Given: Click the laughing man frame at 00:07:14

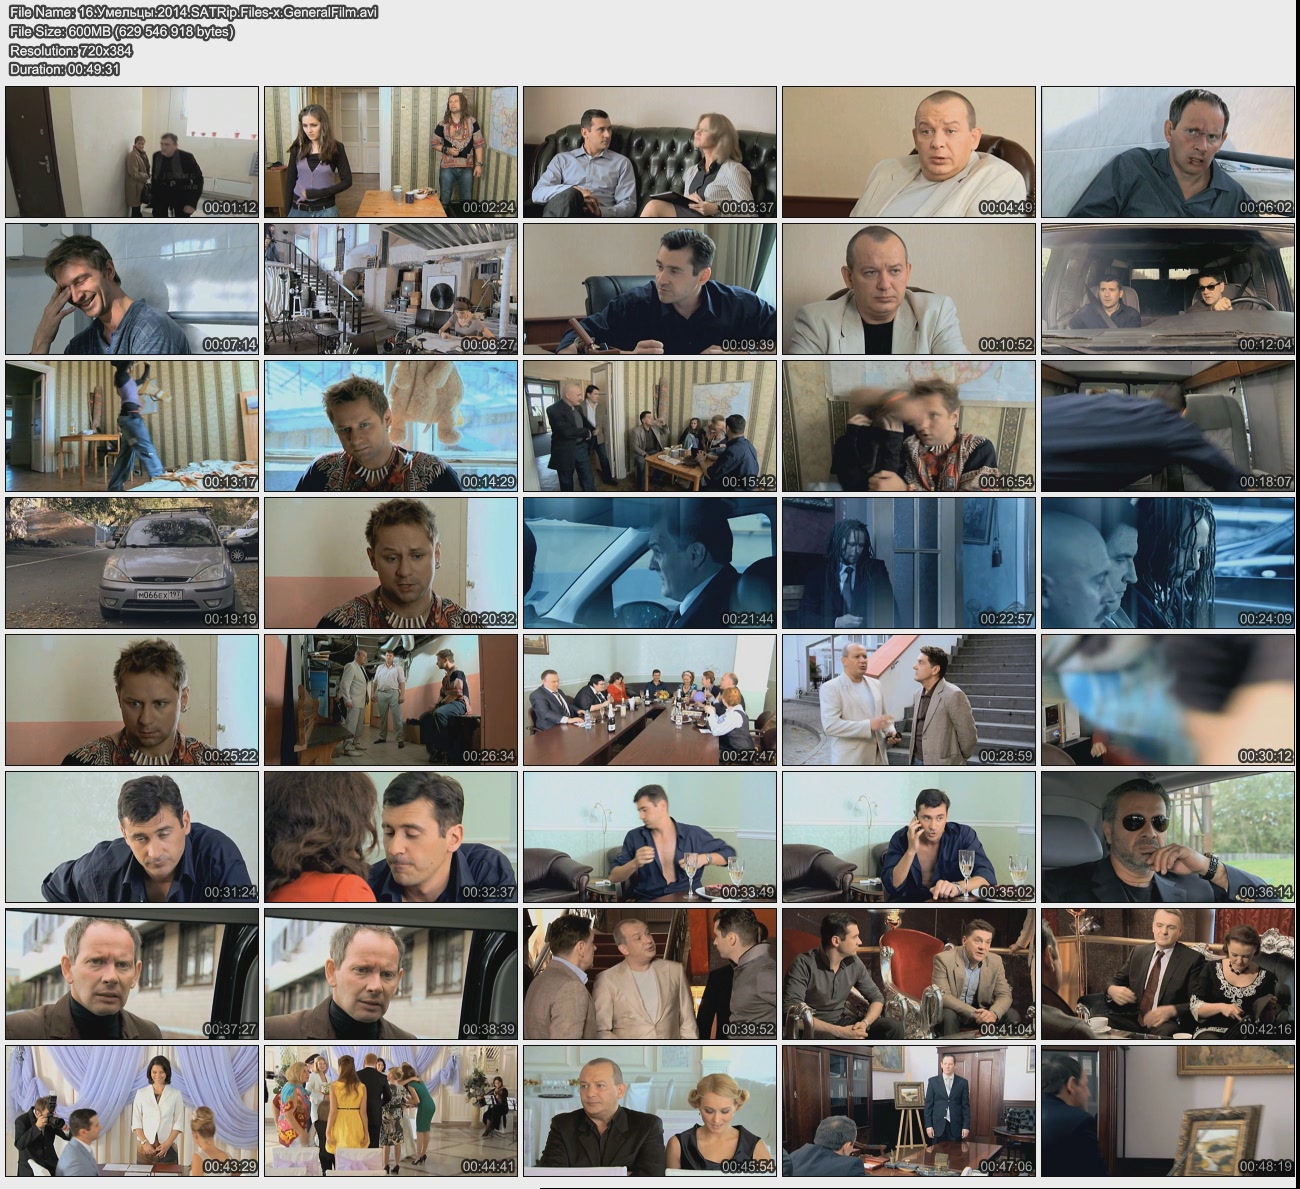Looking at the screenshot, I should point(132,289).
